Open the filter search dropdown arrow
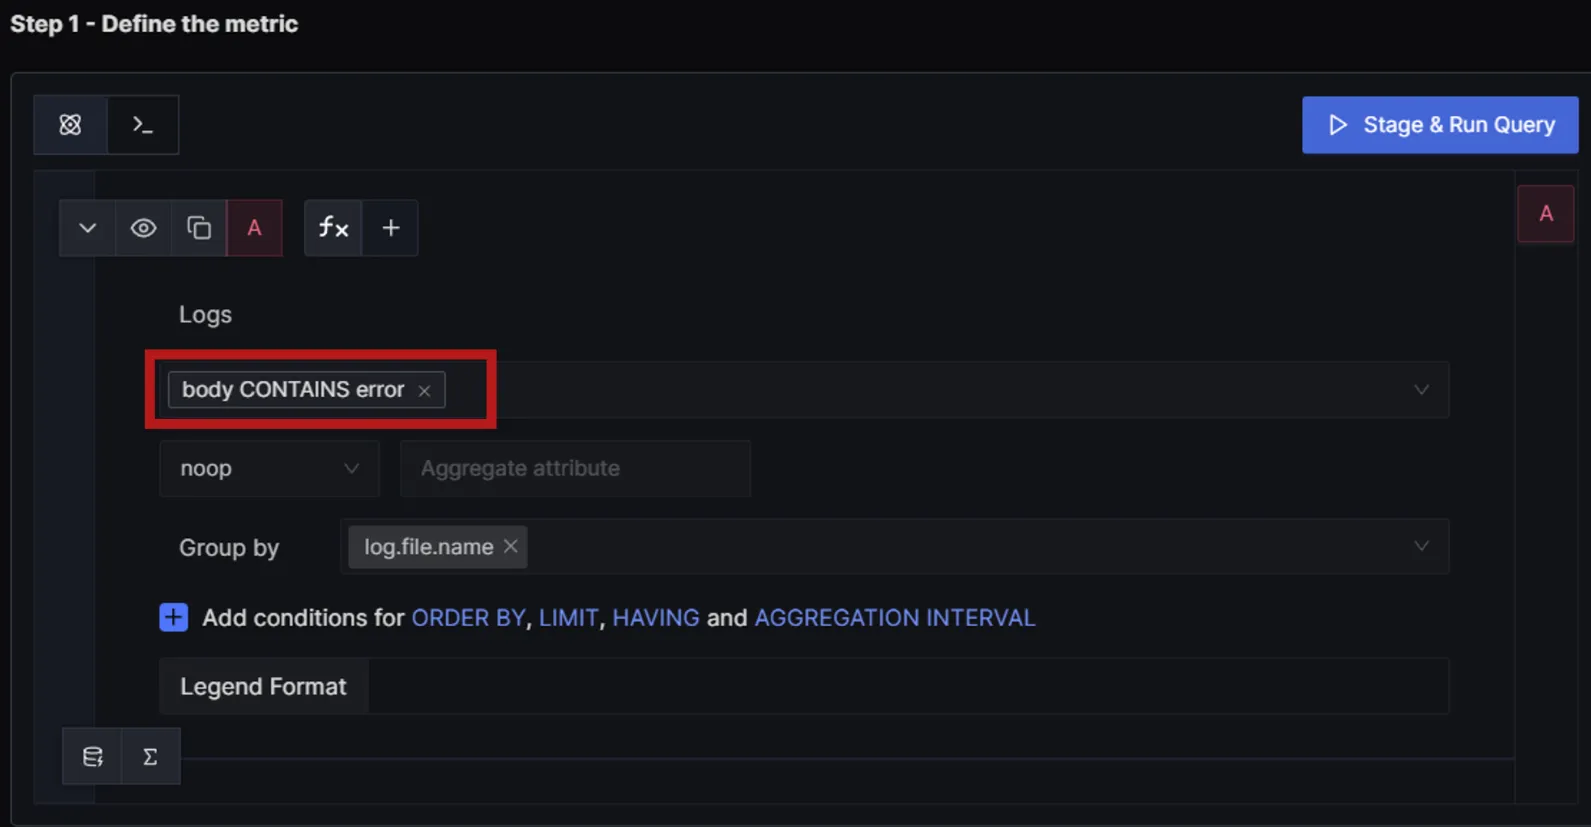This screenshot has width=1591, height=827. pos(1421,390)
